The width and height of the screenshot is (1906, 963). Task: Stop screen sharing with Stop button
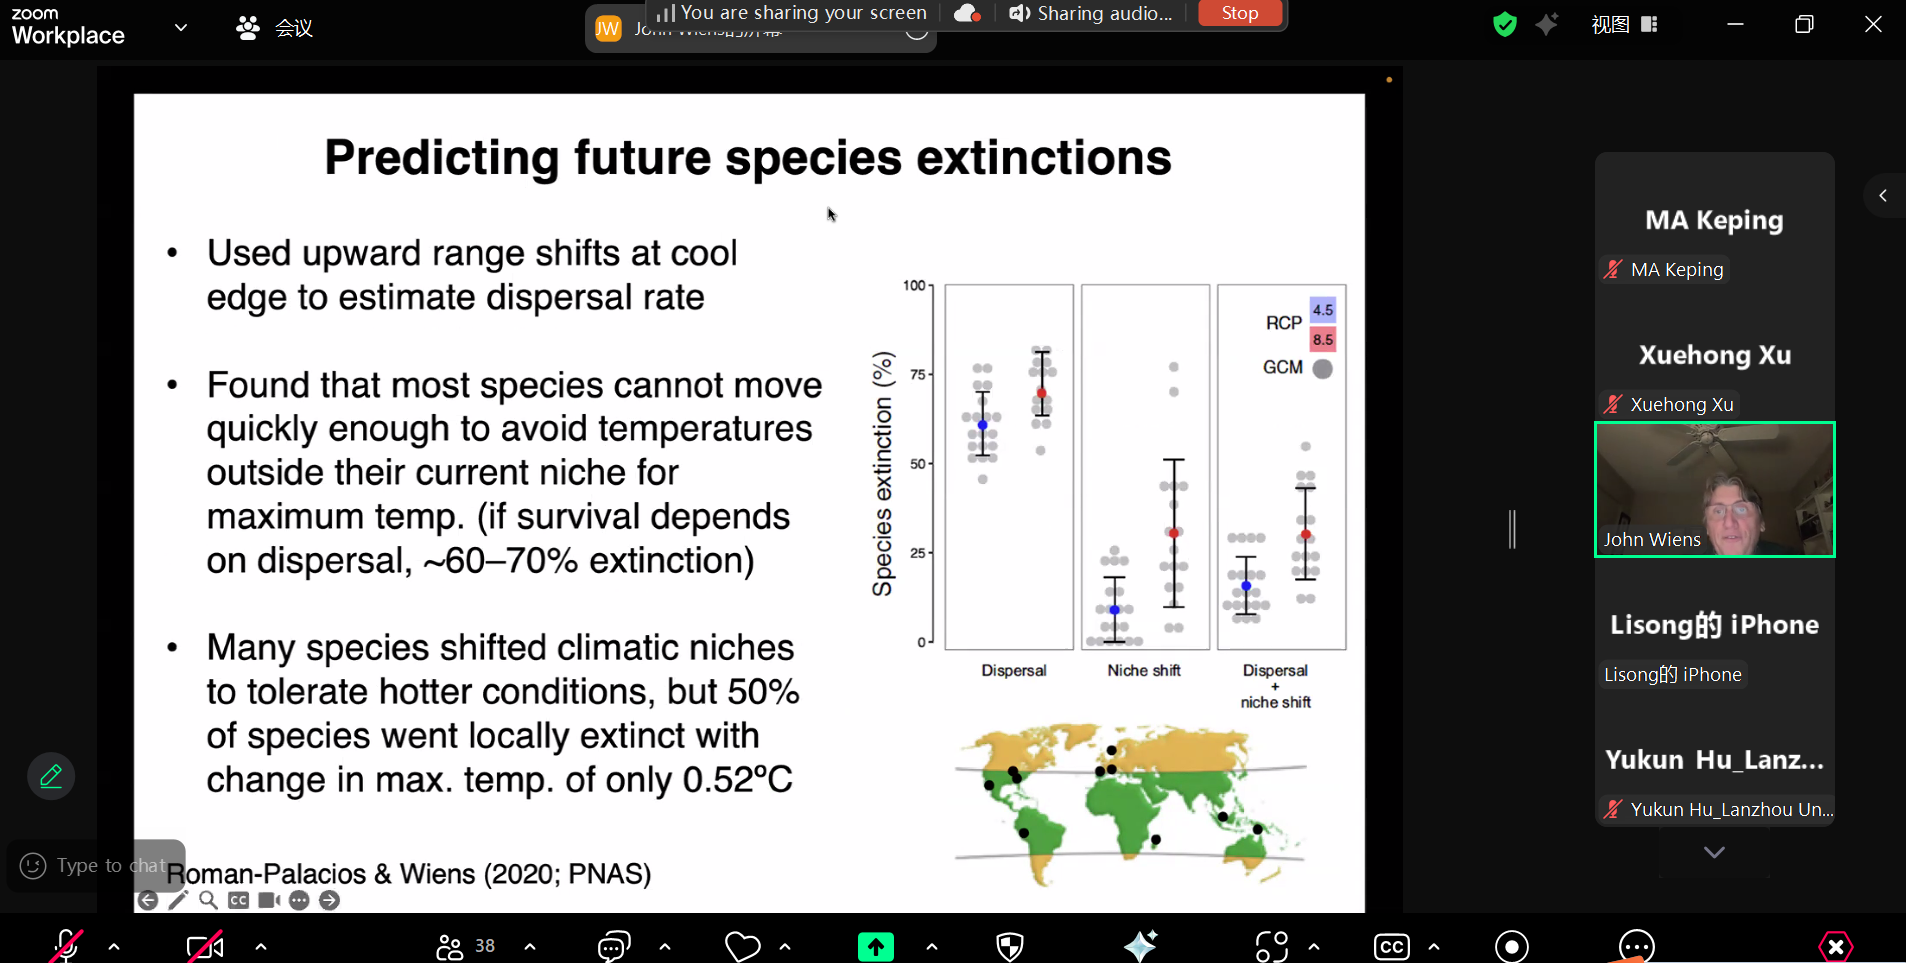(x=1239, y=13)
